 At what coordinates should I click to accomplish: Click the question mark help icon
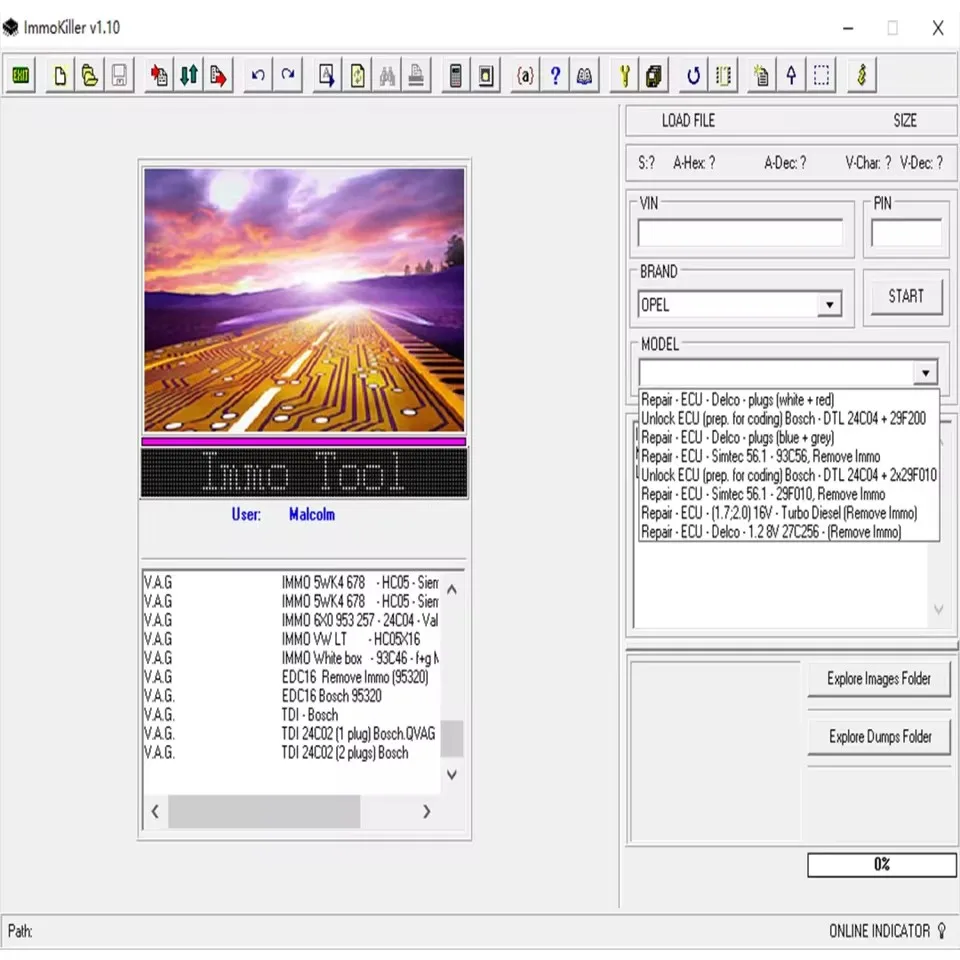pos(555,75)
